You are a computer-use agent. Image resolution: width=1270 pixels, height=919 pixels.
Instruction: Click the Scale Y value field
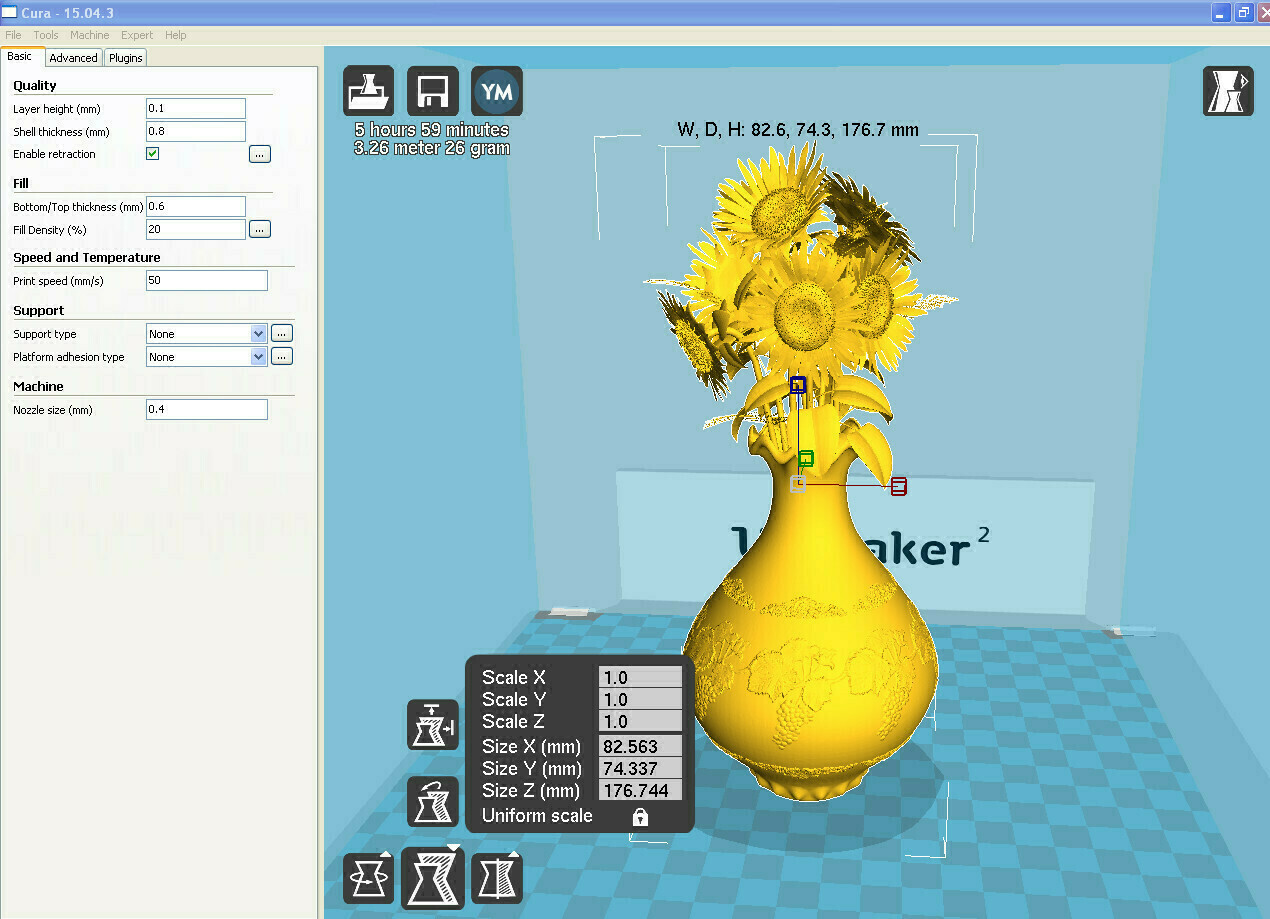(x=640, y=700)
